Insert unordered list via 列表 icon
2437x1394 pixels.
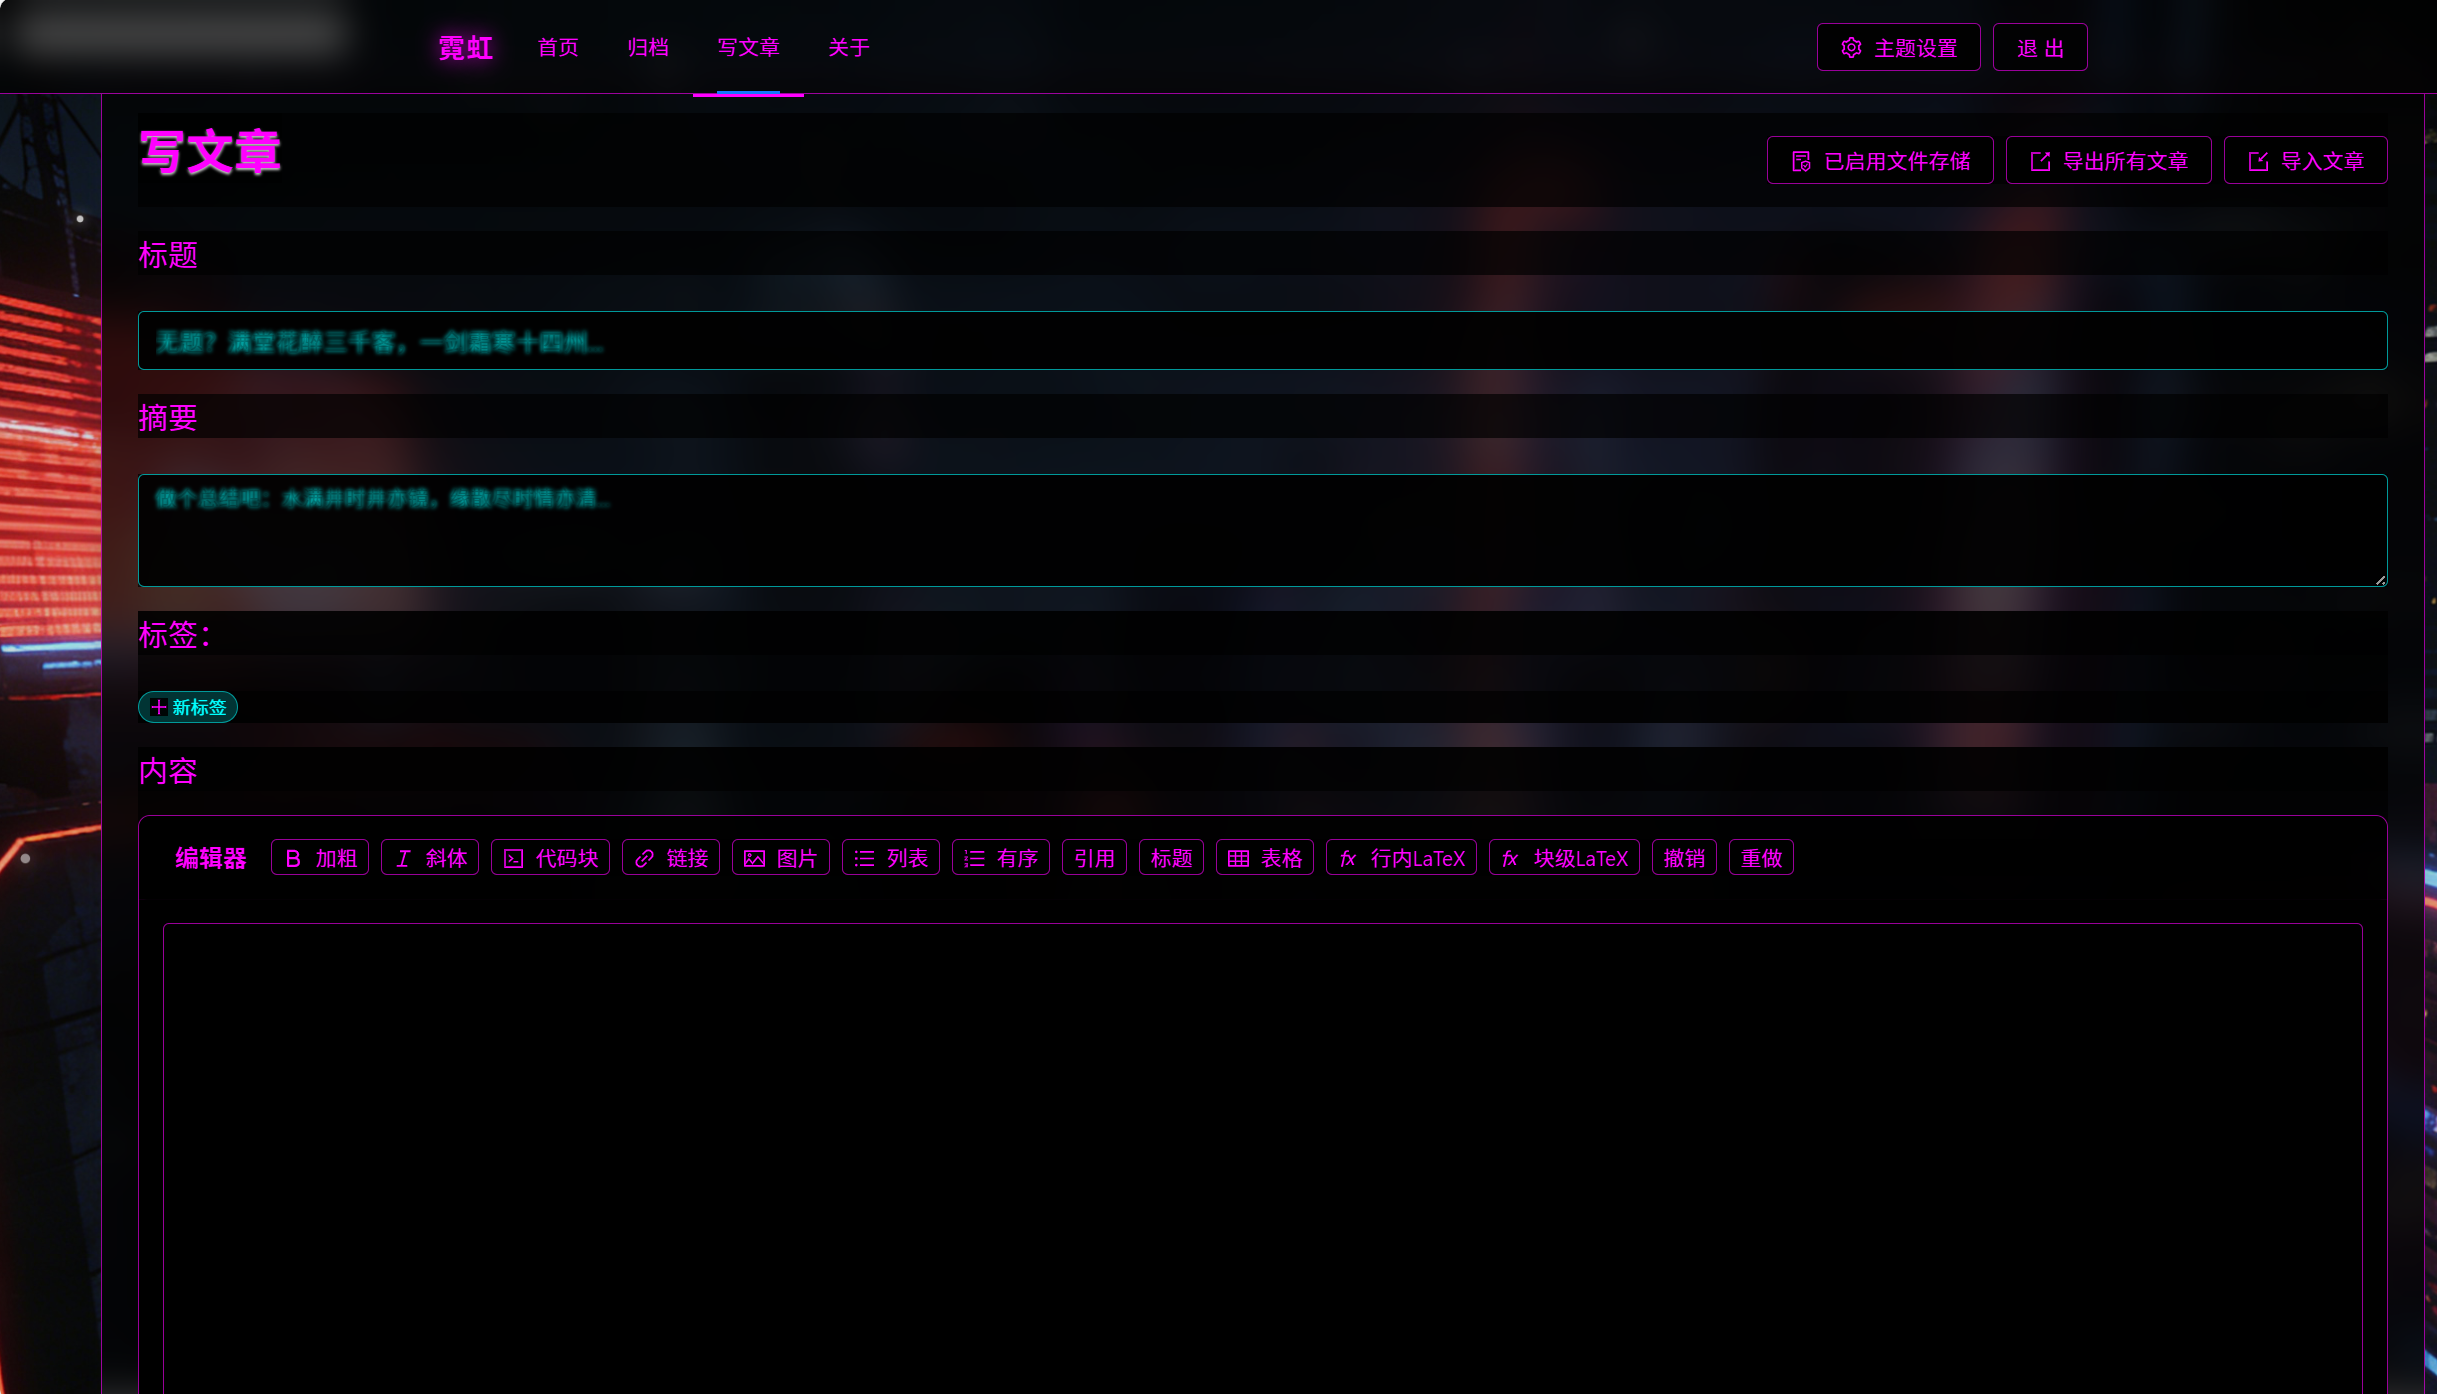point(864,858)
